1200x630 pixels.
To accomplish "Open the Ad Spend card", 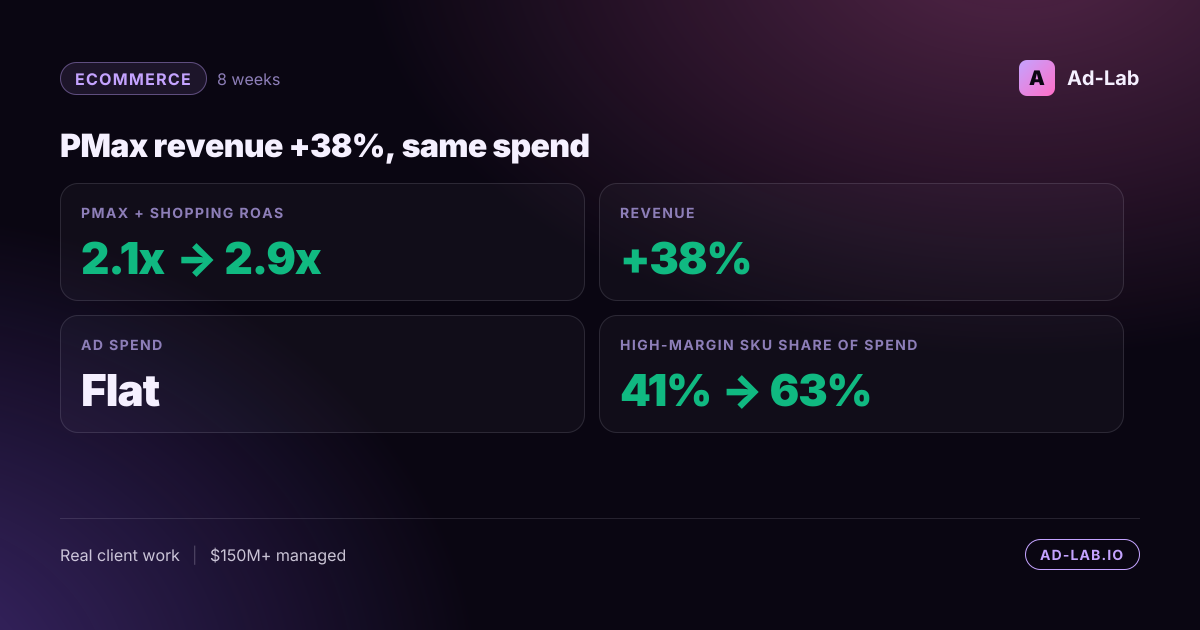I will 322,374.
